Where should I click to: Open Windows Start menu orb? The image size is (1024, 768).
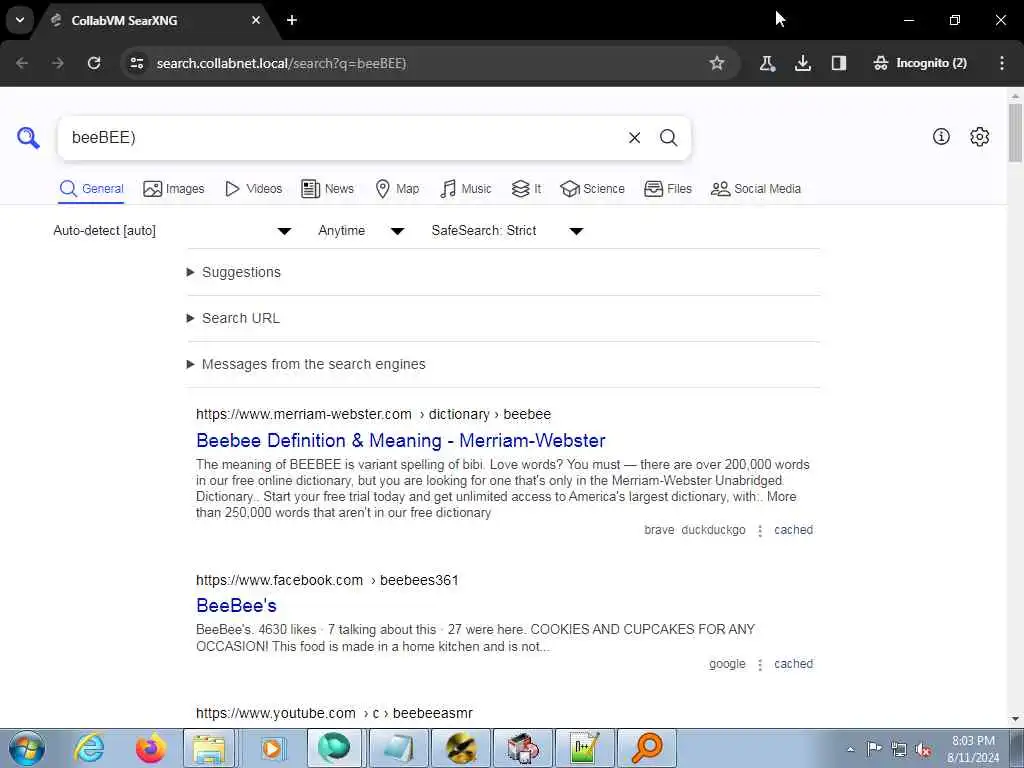pos(27,748)
